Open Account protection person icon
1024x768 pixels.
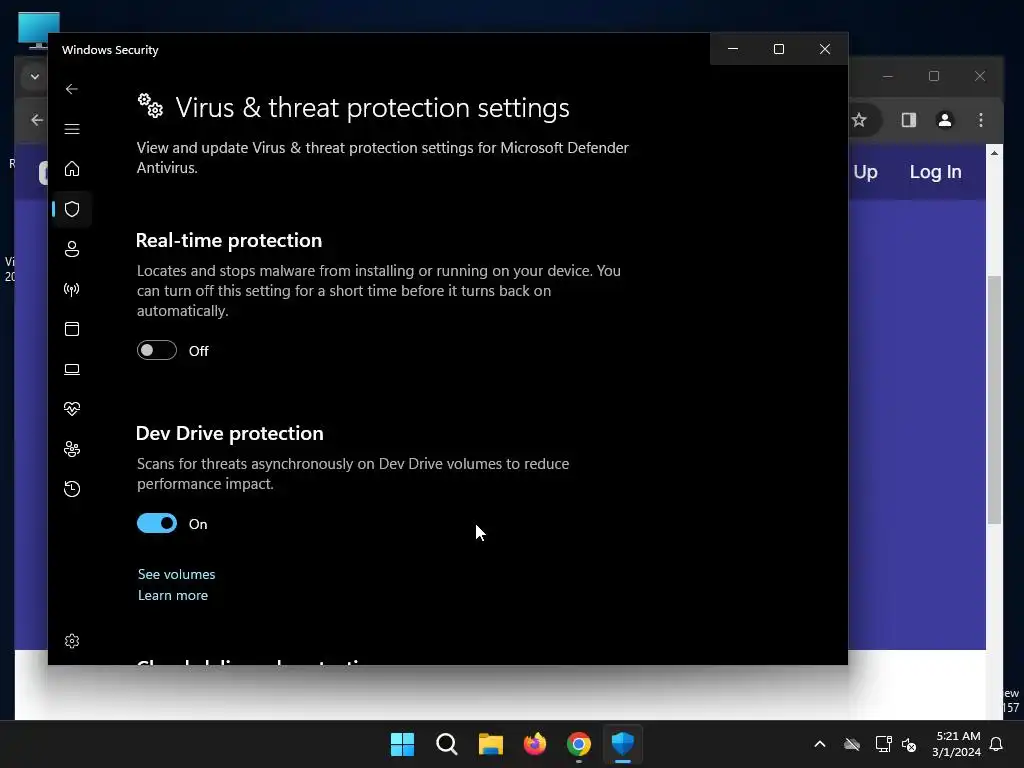(x=72, y=249)
